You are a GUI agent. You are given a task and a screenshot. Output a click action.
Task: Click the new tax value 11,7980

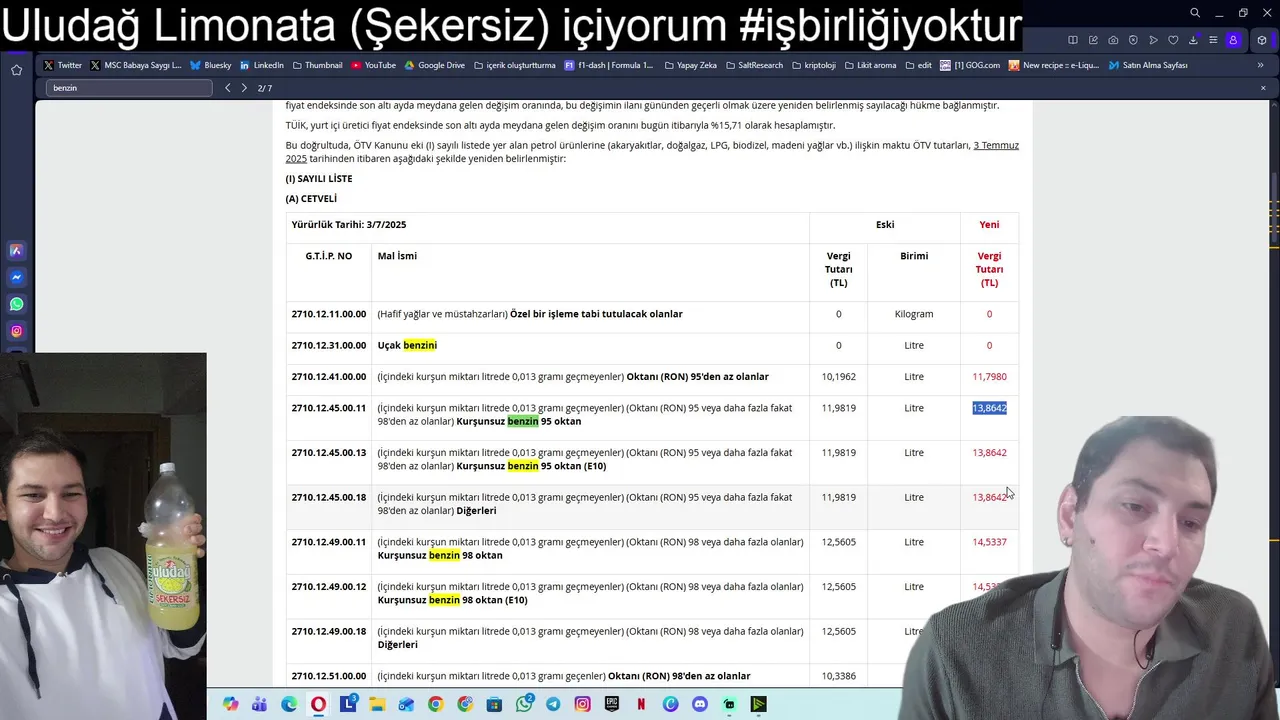(x=989, y=377)
